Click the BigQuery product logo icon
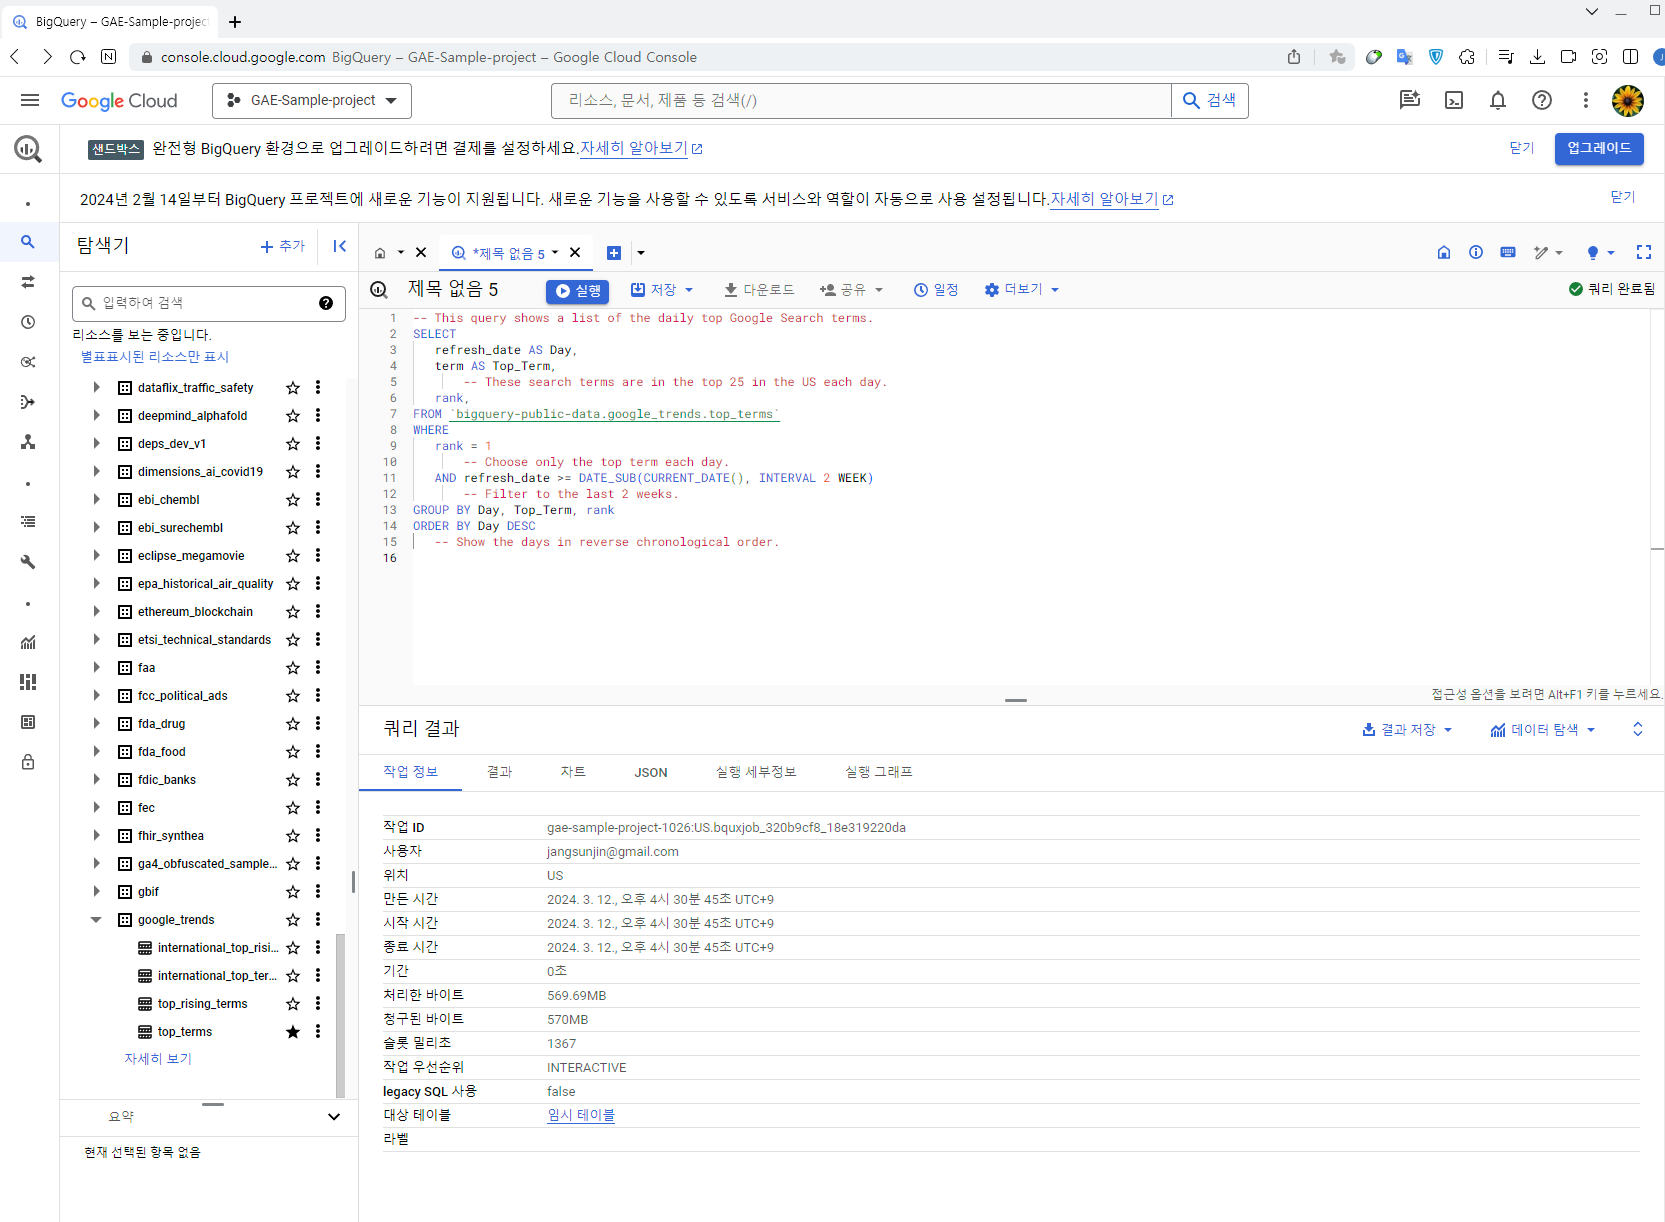 (28, 149)
